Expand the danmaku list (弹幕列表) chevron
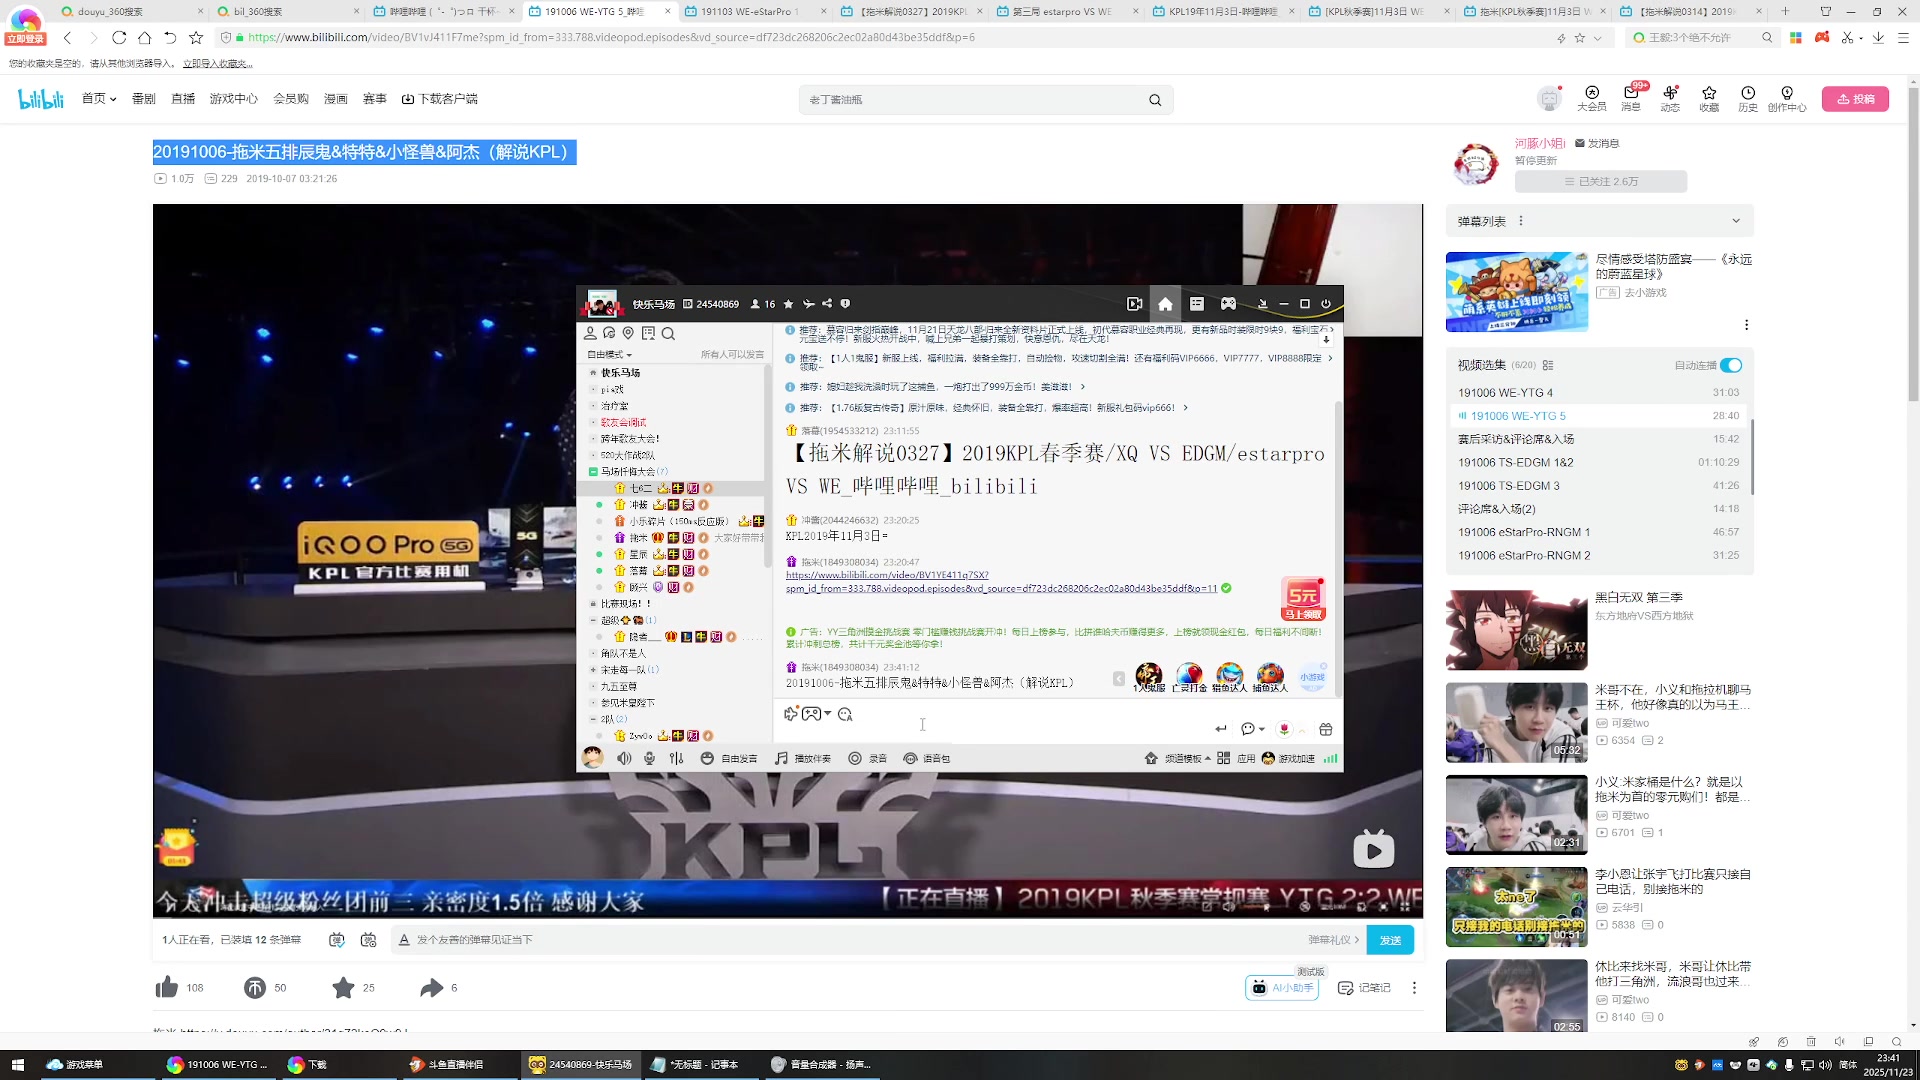Screen dimensions: 1920x1080 pos(1736,221)
